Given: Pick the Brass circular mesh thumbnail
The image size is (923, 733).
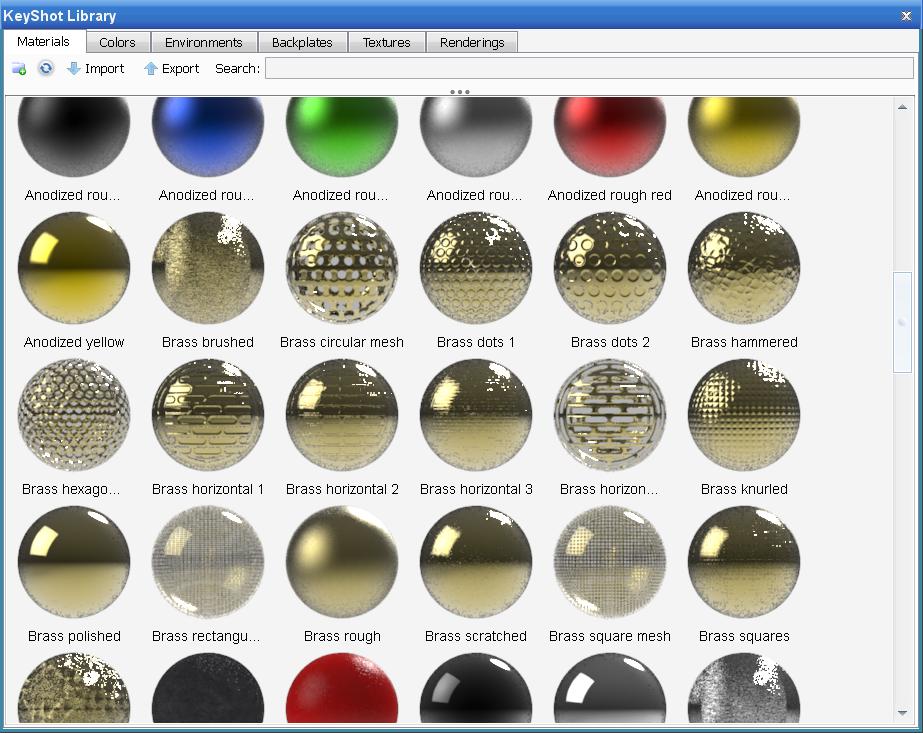Looking at the screenshot, I should [342, 269].
